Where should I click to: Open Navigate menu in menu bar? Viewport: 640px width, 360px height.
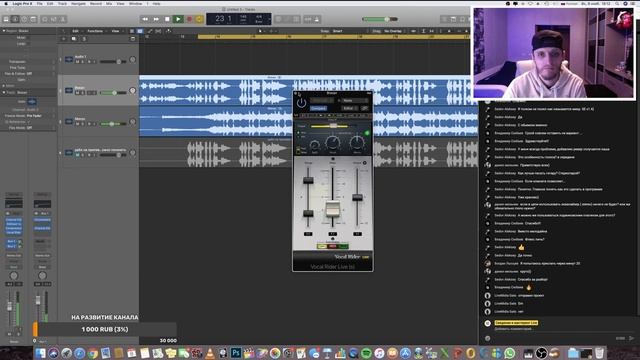[78, 4]
